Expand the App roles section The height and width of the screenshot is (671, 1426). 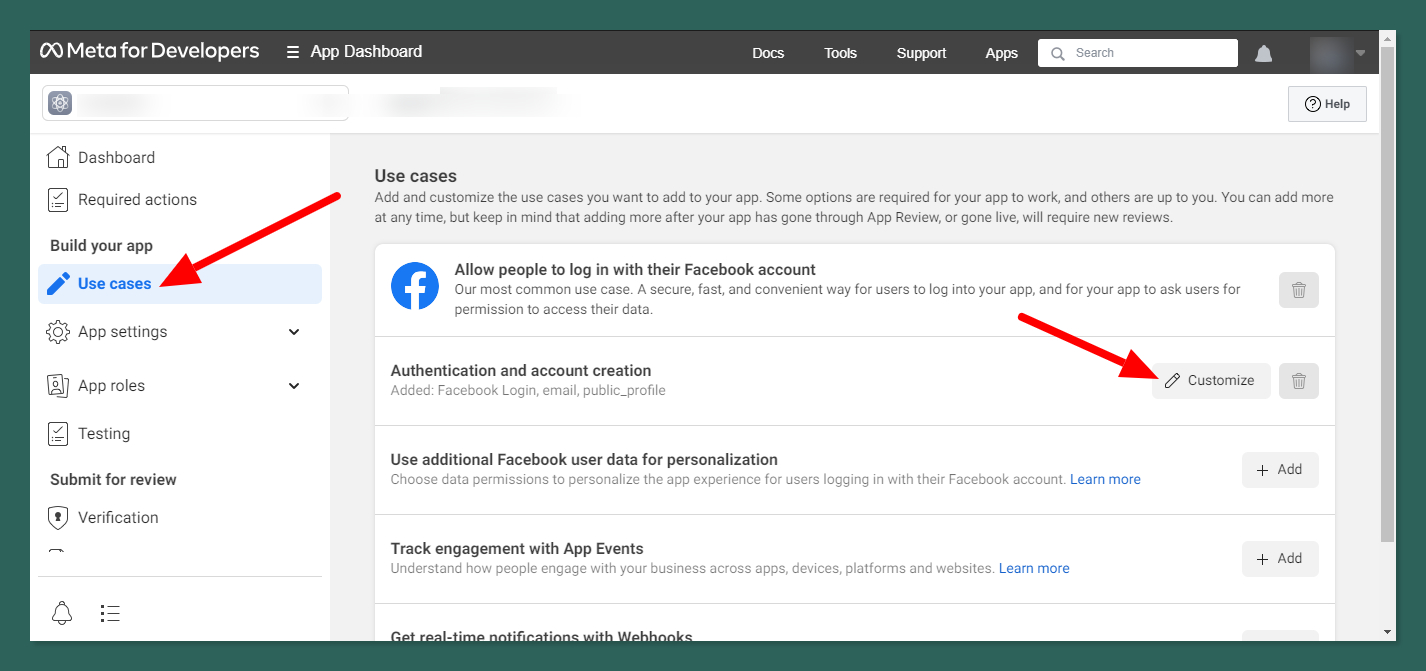tap(294, 386)
